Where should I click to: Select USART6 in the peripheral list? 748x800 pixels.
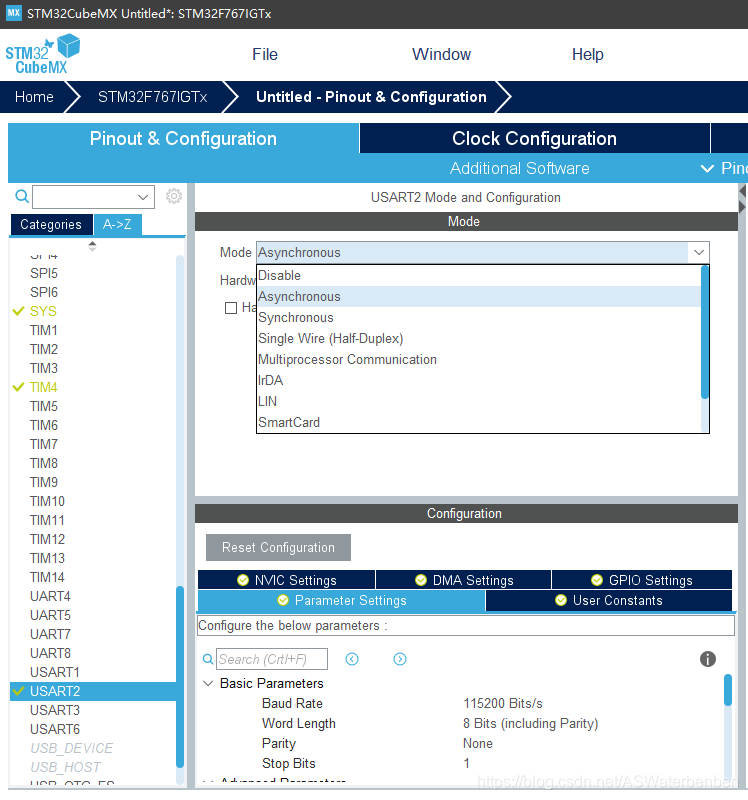55,729
